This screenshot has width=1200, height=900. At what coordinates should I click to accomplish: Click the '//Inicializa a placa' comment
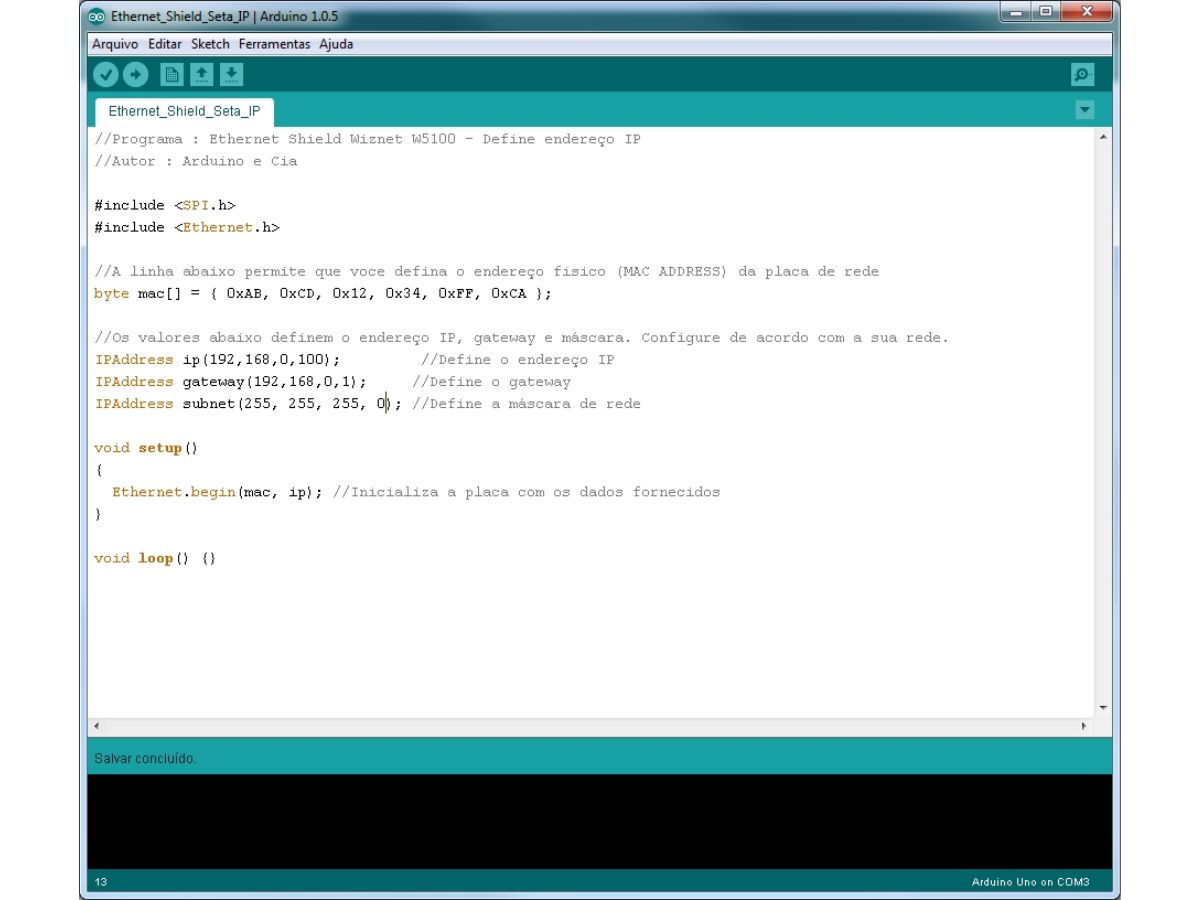pos(526,492)
